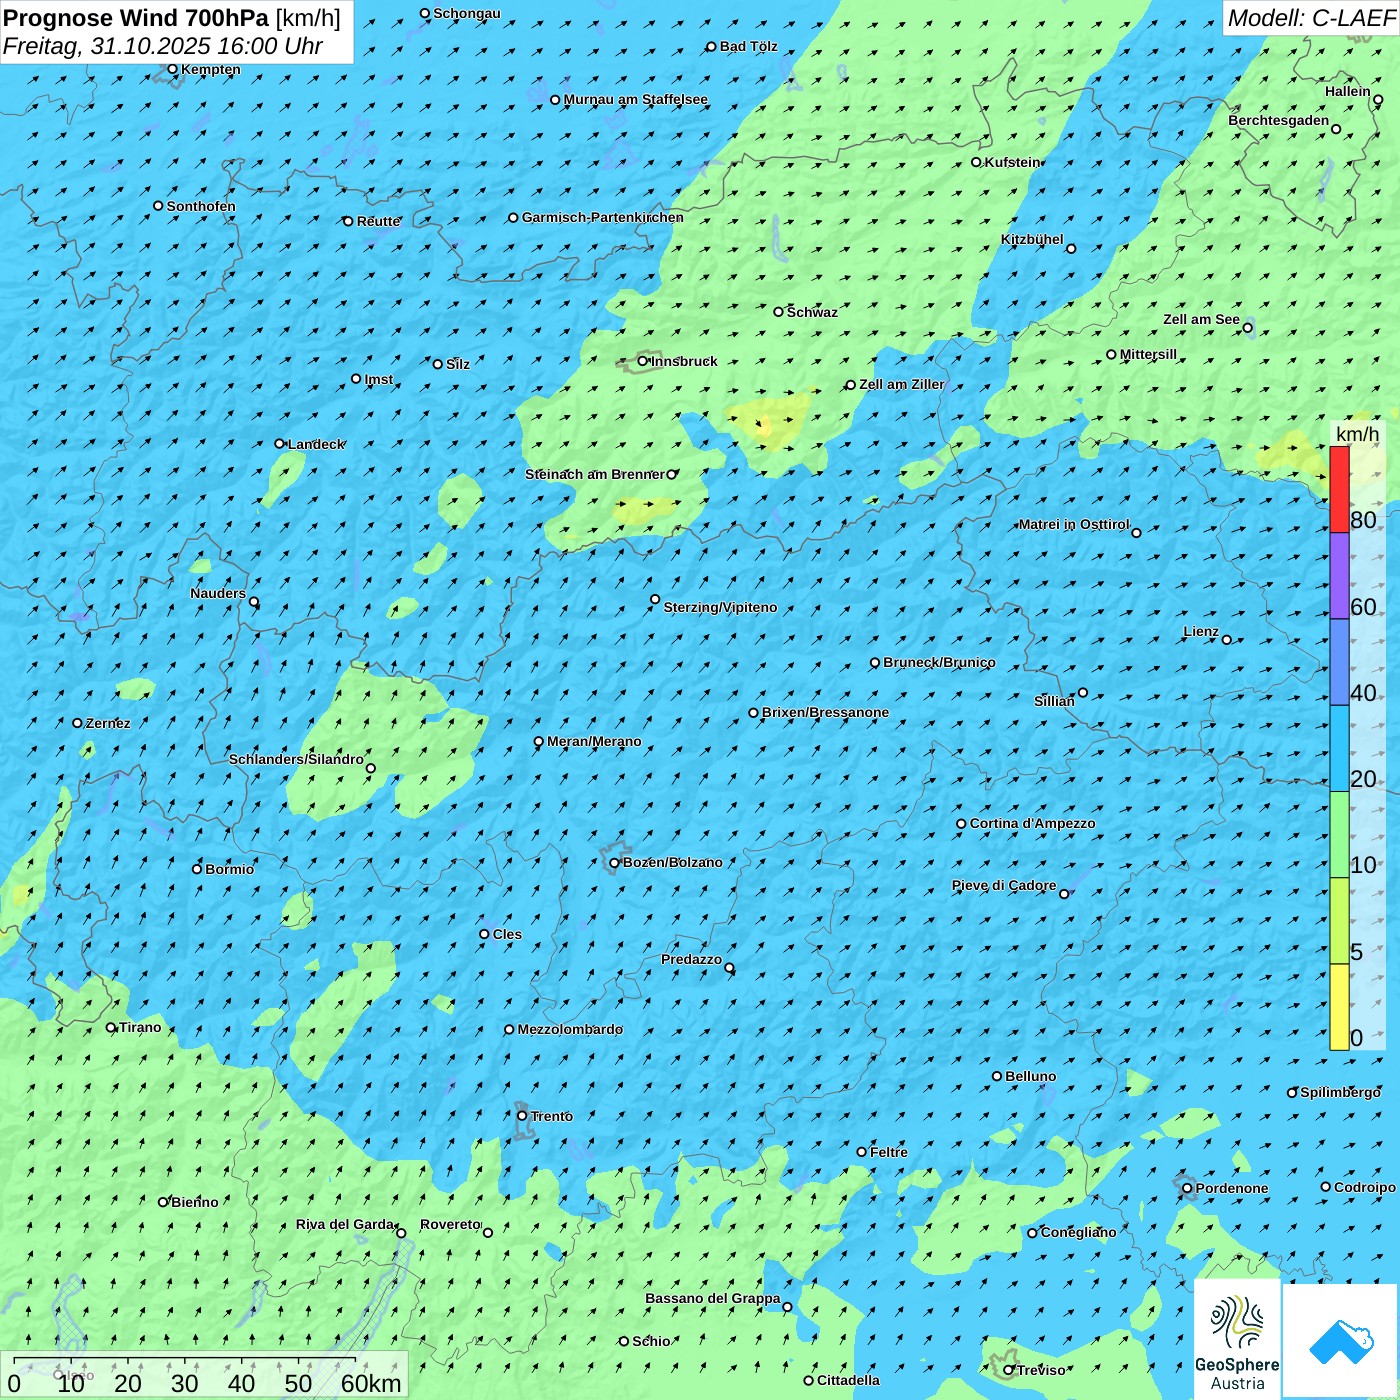Select the Riva del Garda label

tap(345, 1224)
